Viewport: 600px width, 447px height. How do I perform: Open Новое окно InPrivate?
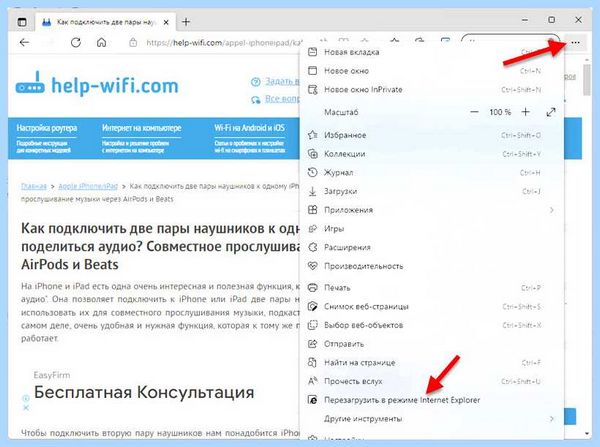pyautogui.click(x=432, y=90)
